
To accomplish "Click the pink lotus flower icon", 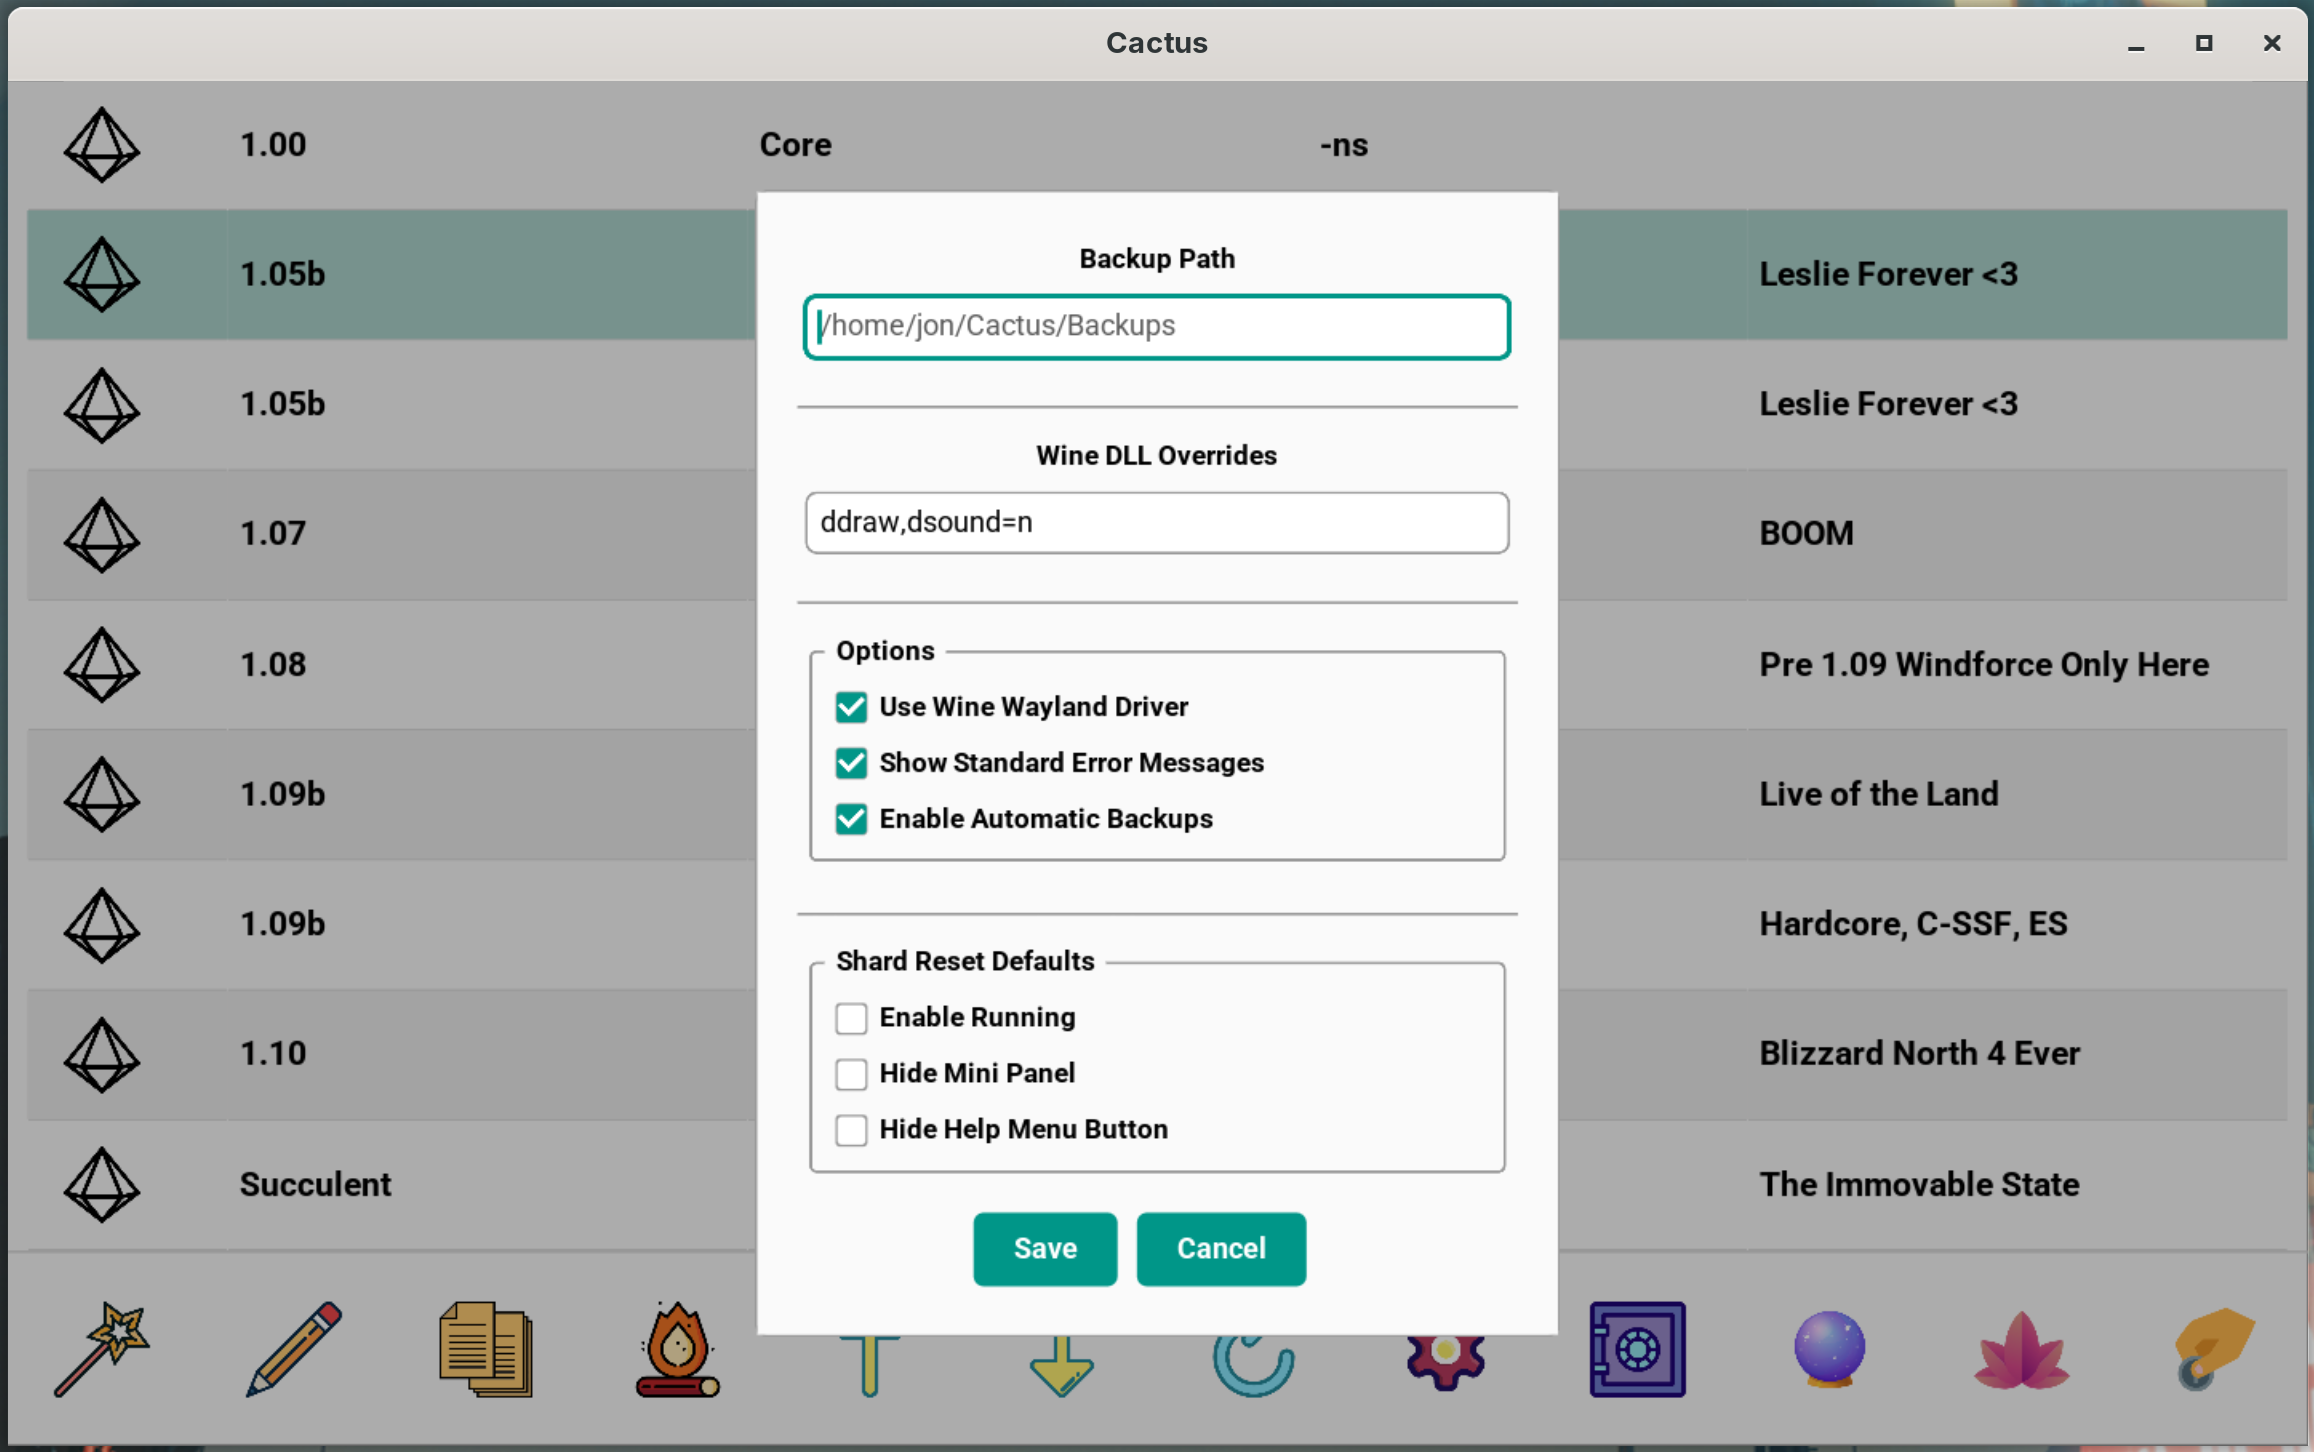I will 2021,1349.
